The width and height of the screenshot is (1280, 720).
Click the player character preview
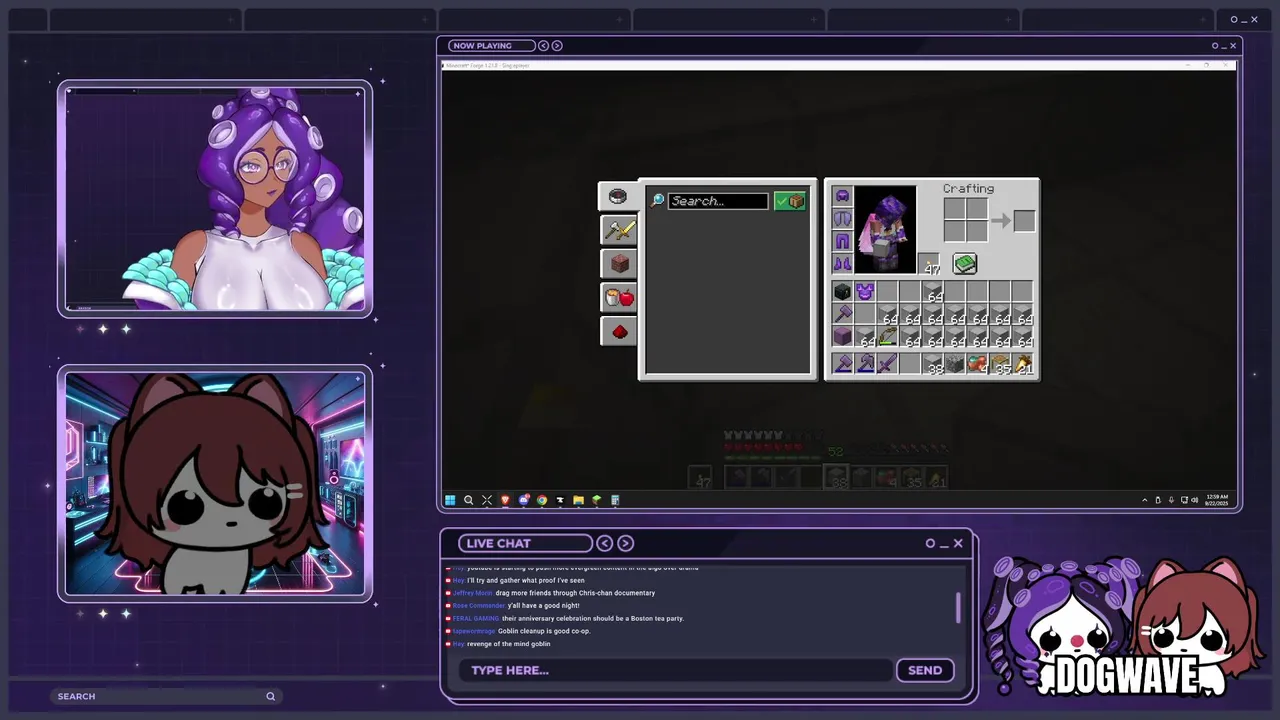(885, 230)
